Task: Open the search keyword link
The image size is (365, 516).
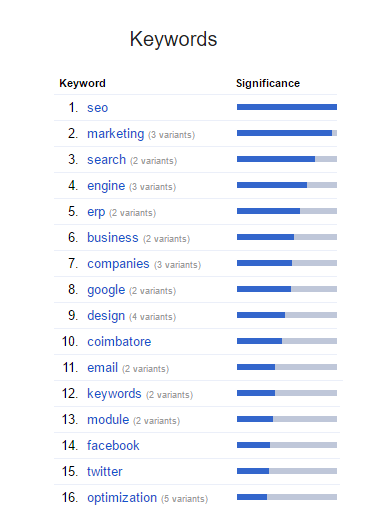Action: click(x=106, y=160)
